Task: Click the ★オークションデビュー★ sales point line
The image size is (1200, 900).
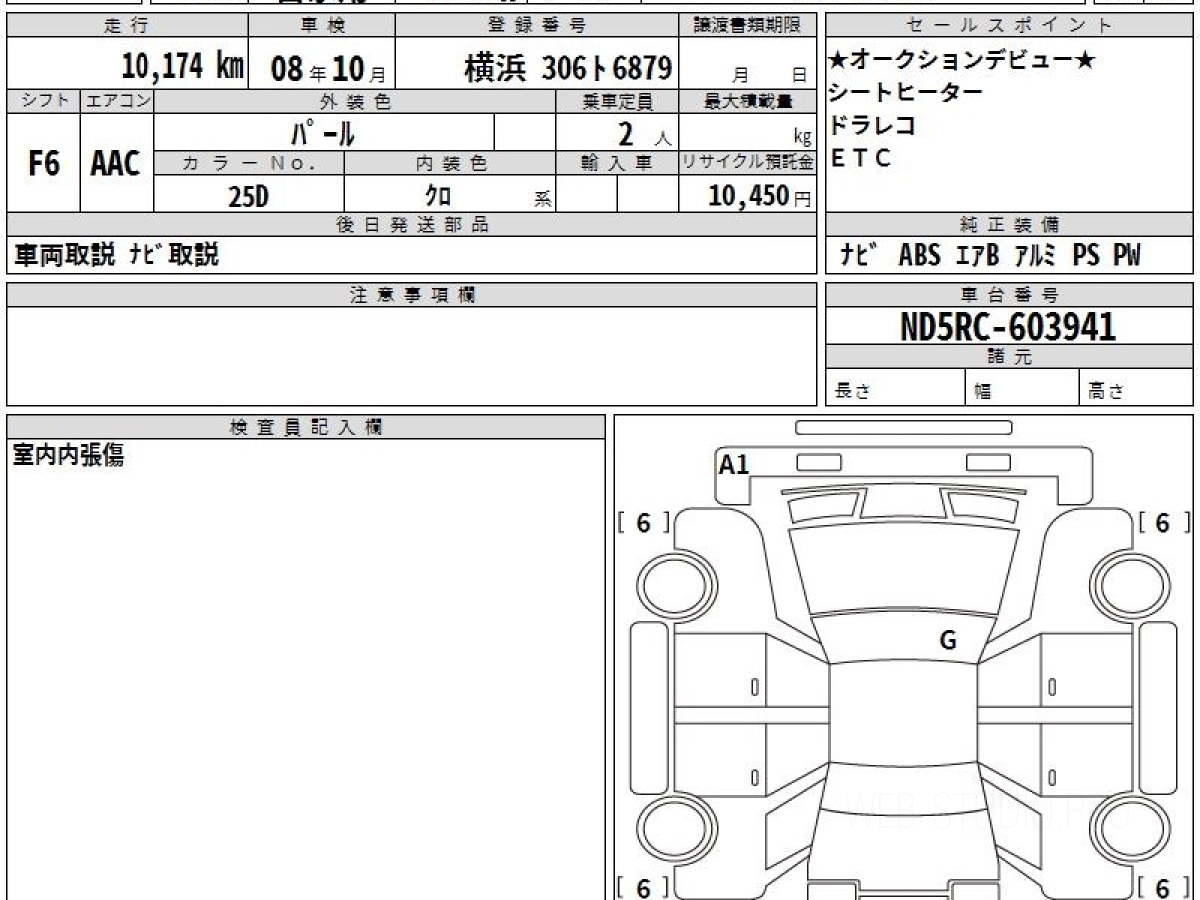Action: 962,61
